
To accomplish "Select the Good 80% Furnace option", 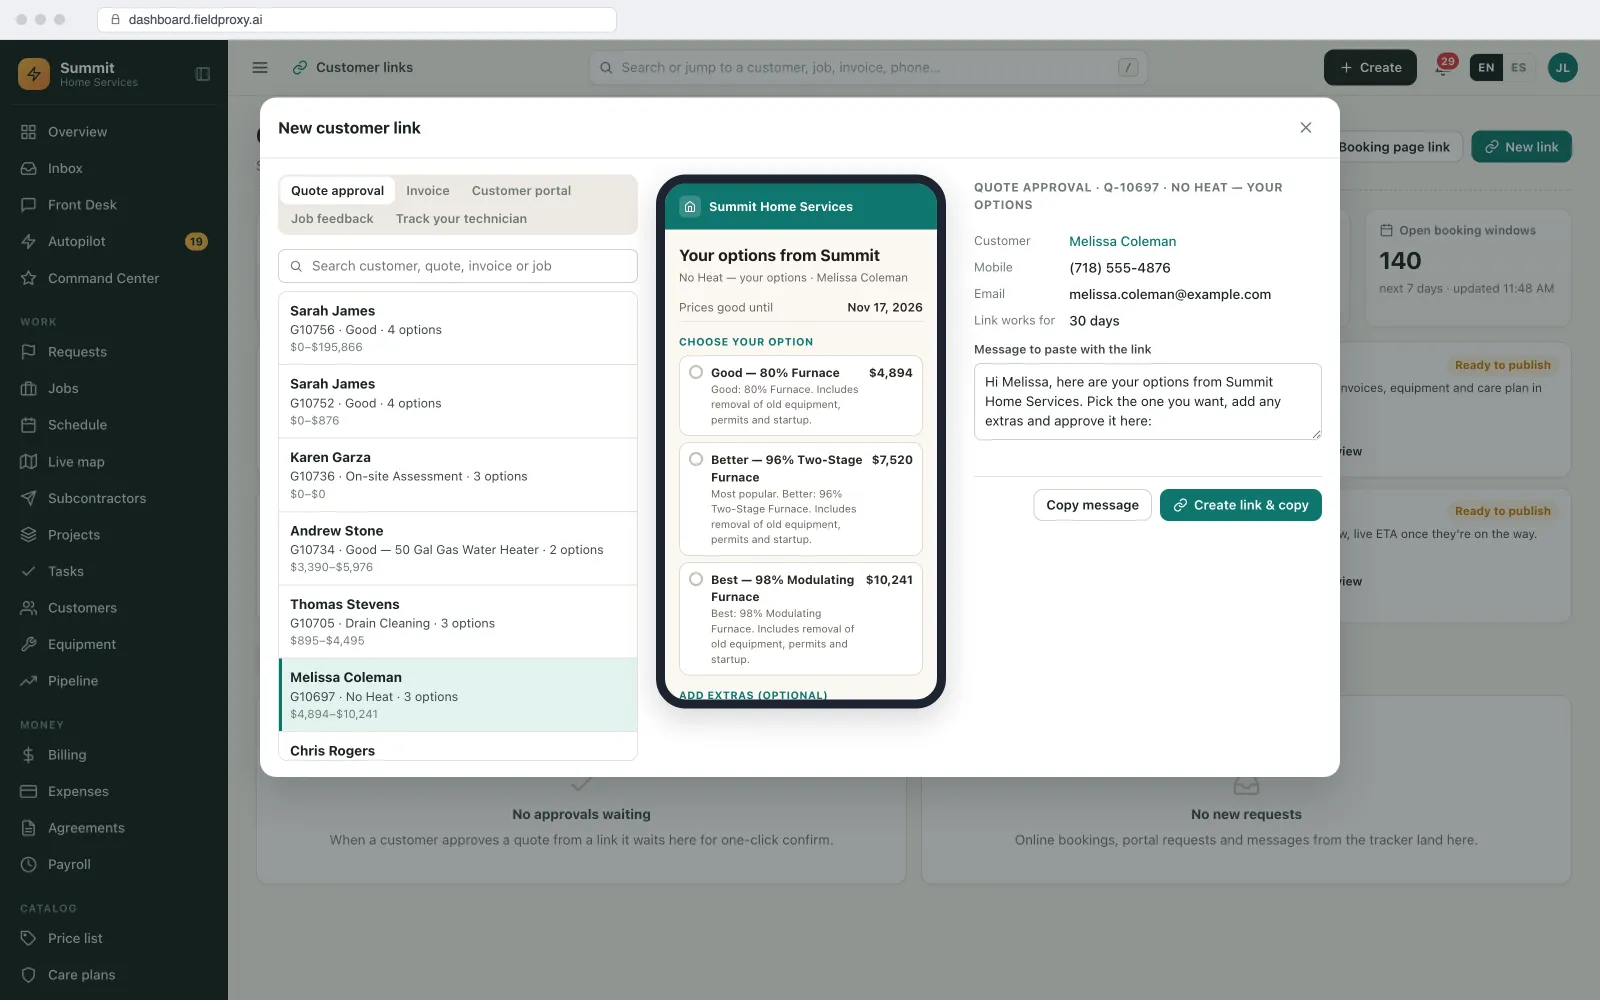I will click(800, 395).
